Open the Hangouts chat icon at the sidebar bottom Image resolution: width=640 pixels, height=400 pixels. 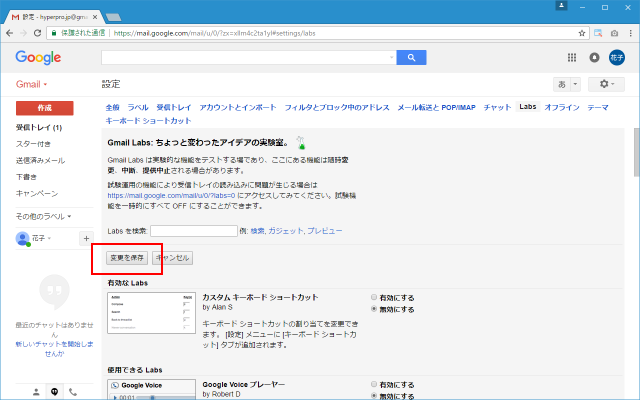pyautogui.click(x=54, y=392)
